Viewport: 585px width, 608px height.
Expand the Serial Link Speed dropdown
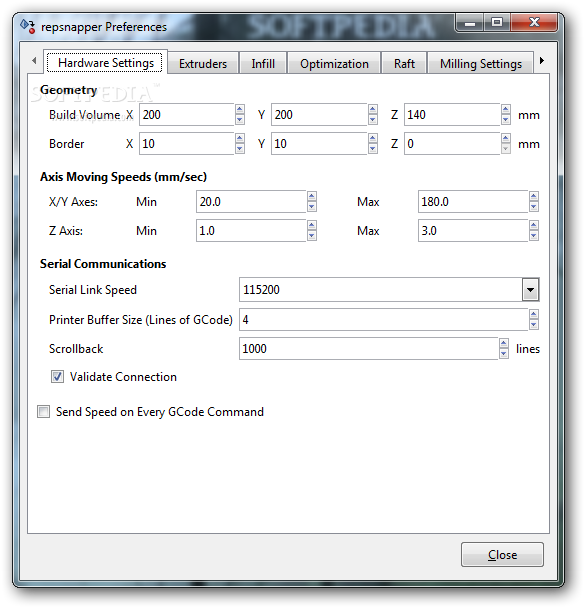tap(530, 290)
